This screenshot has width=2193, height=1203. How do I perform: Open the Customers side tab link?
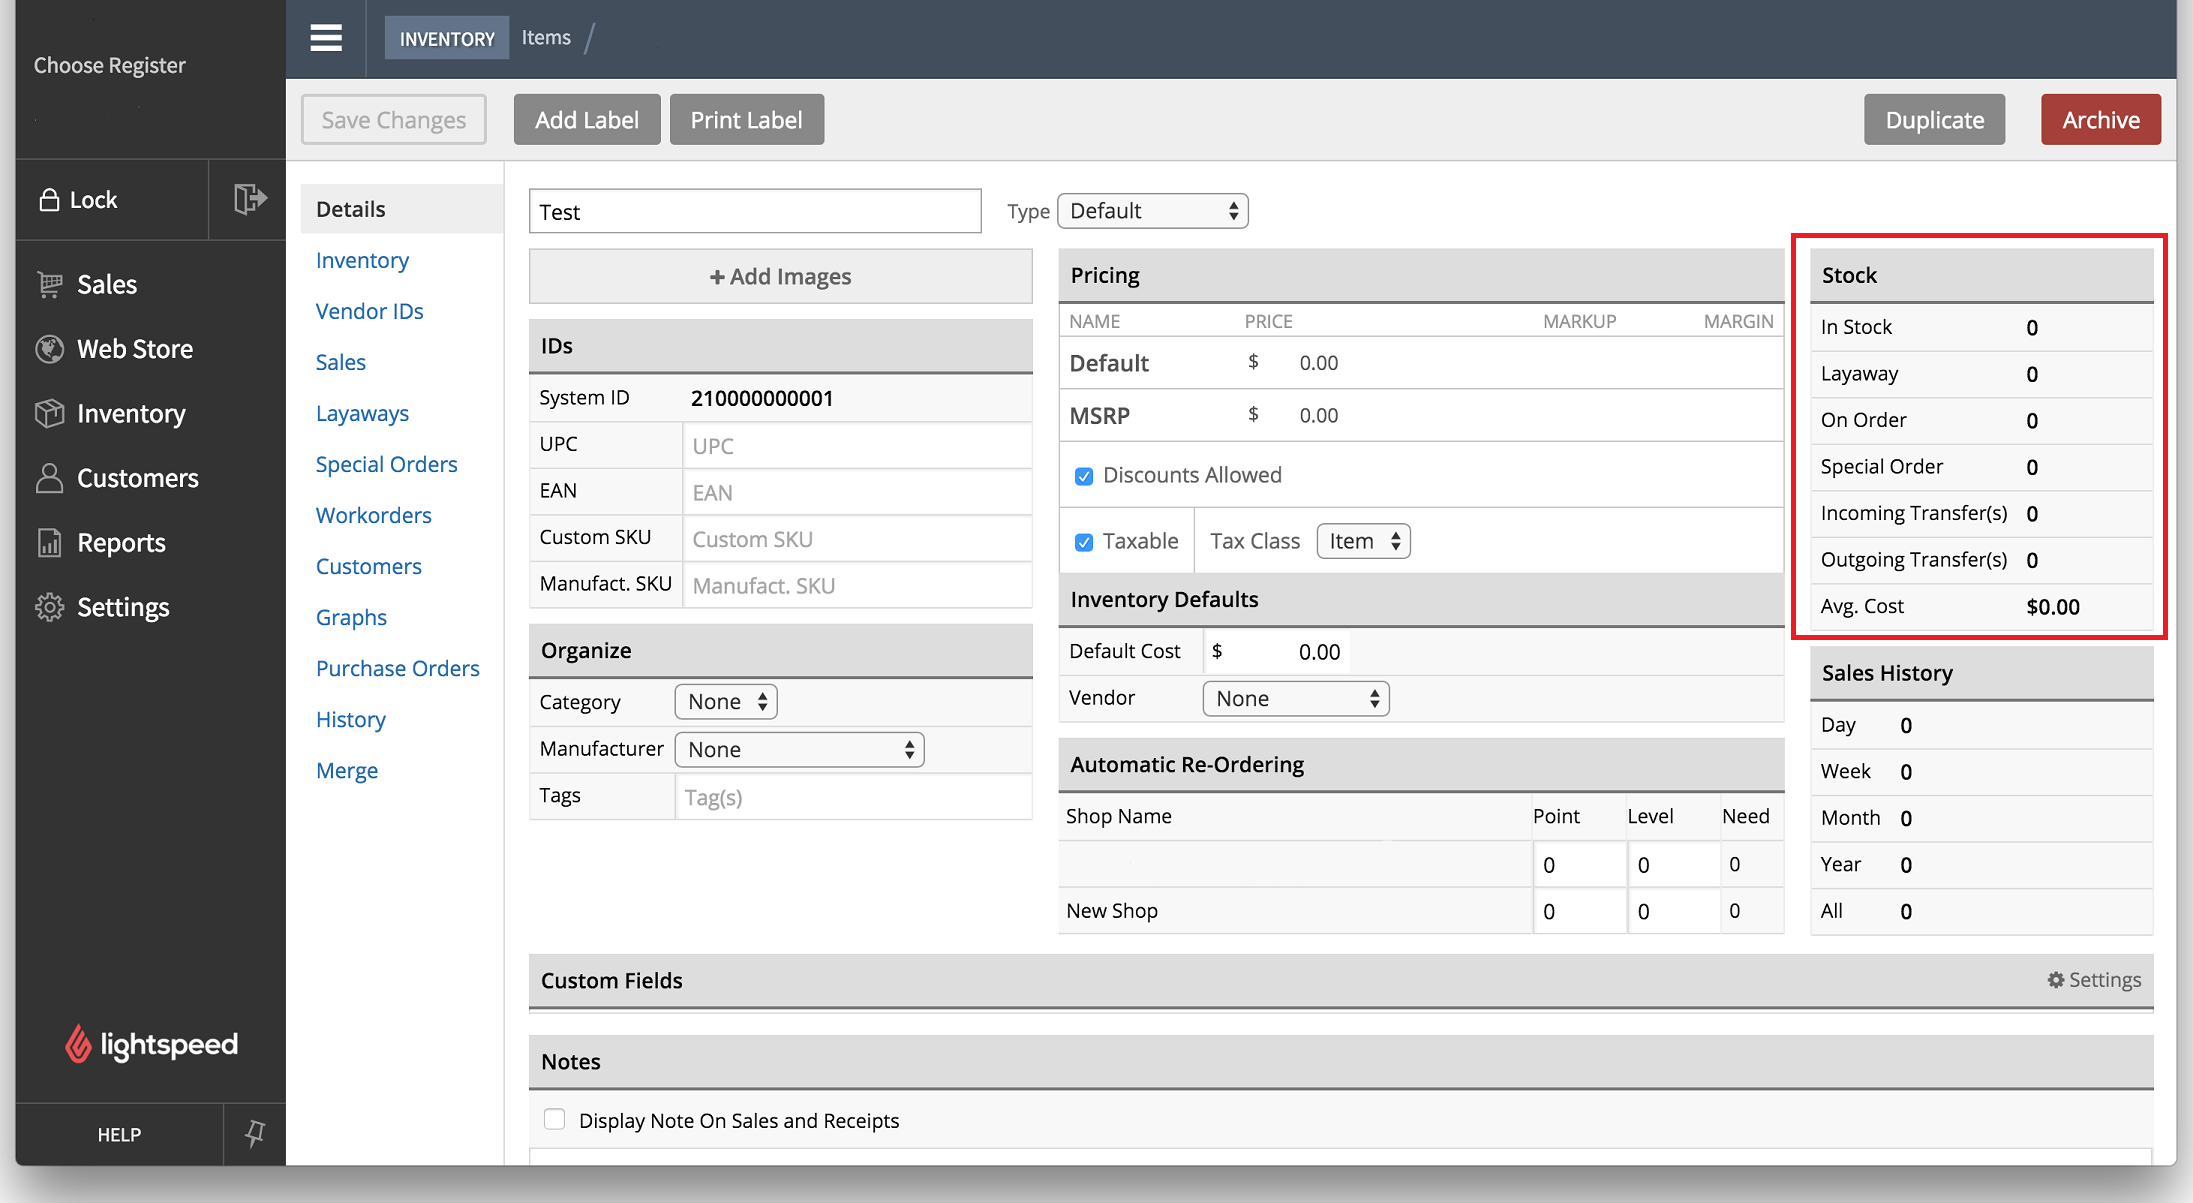coord(369,566)
